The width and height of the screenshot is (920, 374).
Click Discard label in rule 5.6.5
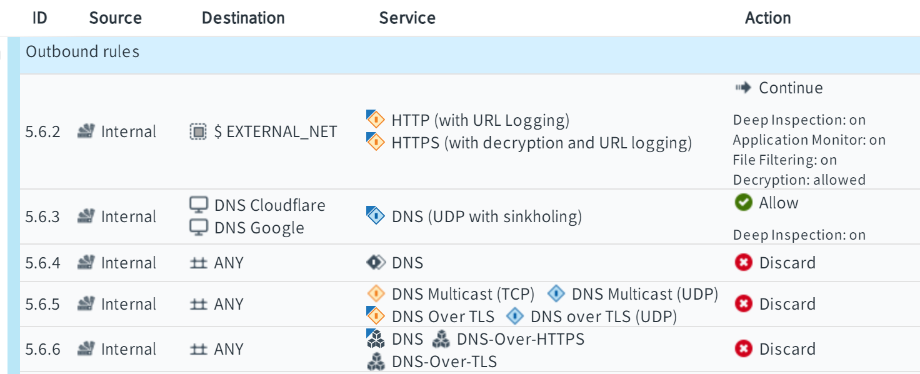coord(787,305)
